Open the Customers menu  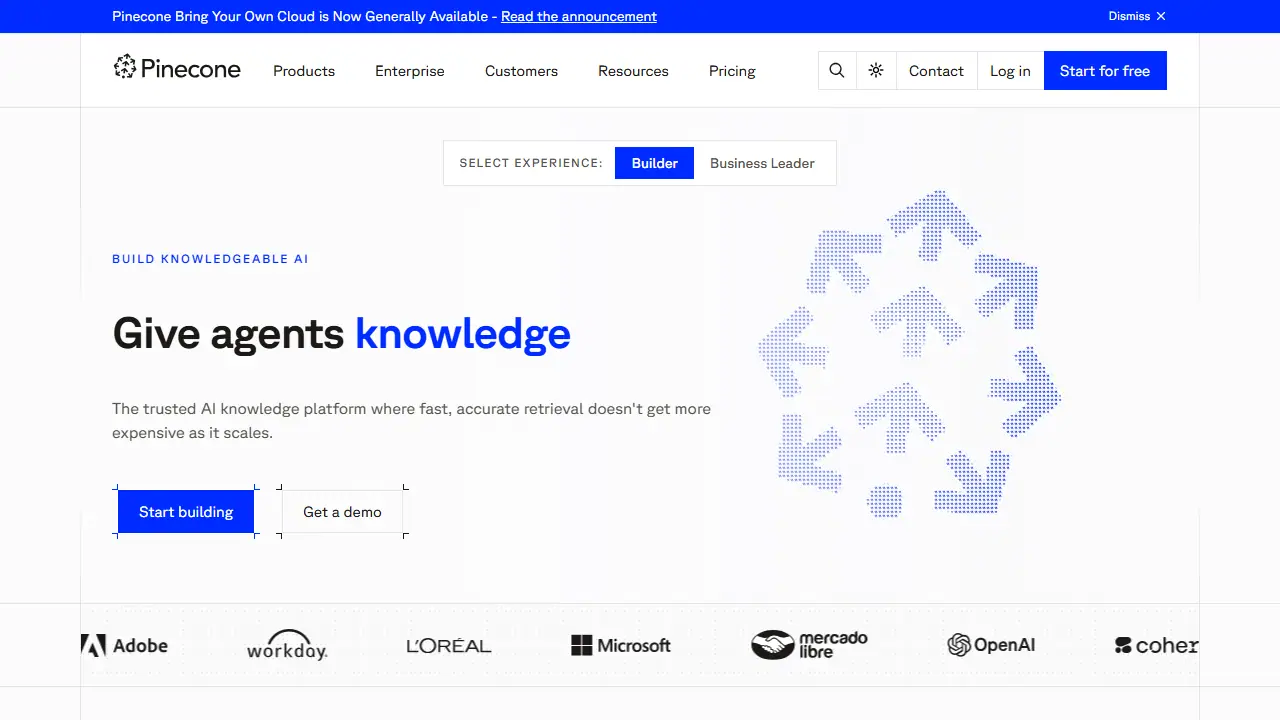pos(521,71)
